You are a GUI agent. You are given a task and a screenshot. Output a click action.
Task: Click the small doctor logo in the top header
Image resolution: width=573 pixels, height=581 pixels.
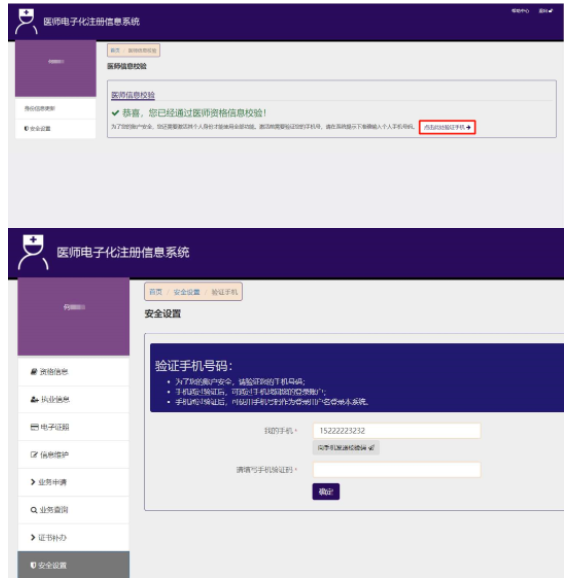[26, 21]
